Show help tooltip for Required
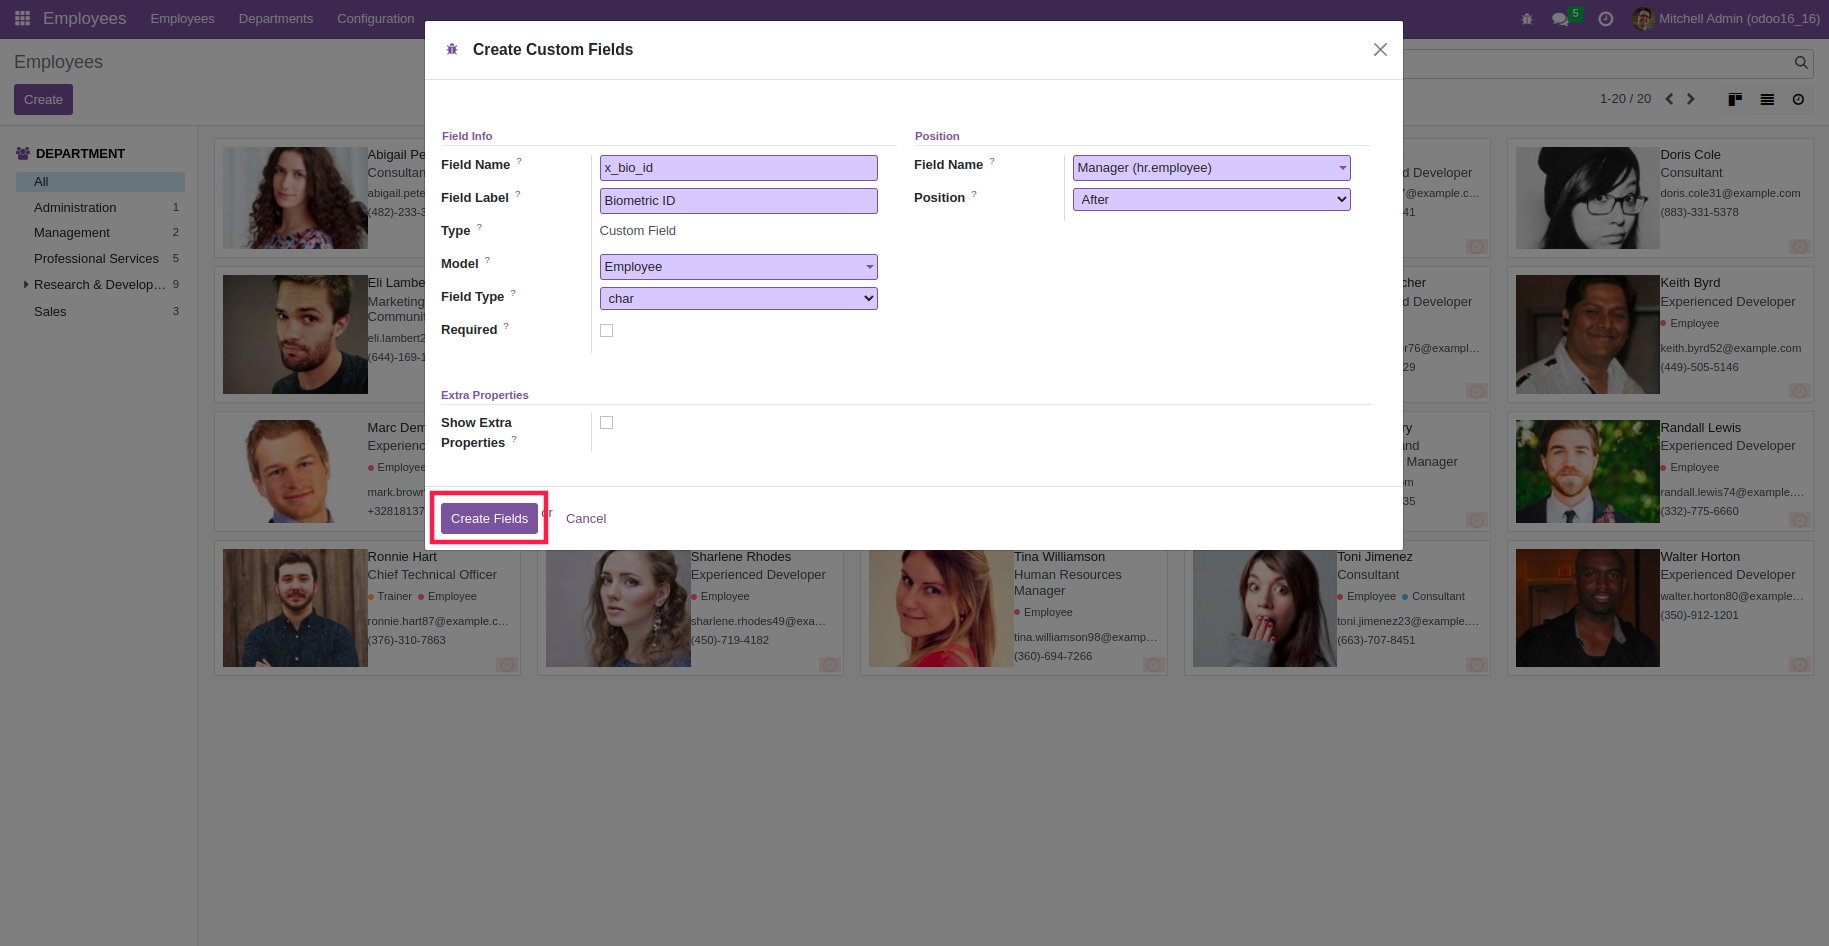The image size is (1829, 946). point(506,326)
